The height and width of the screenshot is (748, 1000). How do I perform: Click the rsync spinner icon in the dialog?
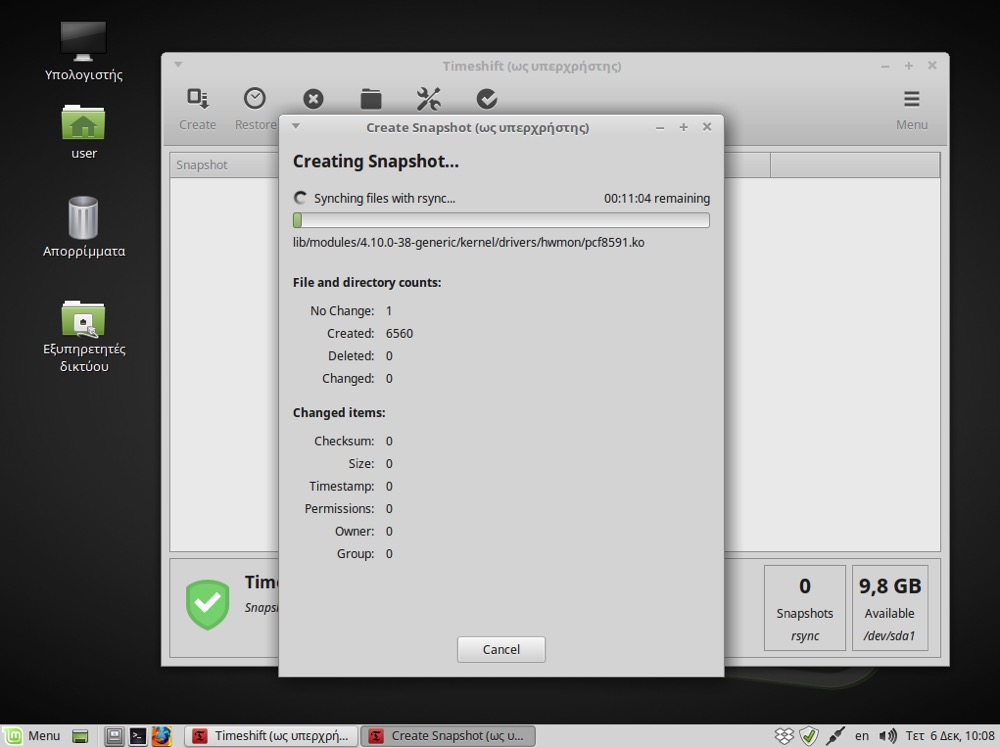(x=300, y=198)
